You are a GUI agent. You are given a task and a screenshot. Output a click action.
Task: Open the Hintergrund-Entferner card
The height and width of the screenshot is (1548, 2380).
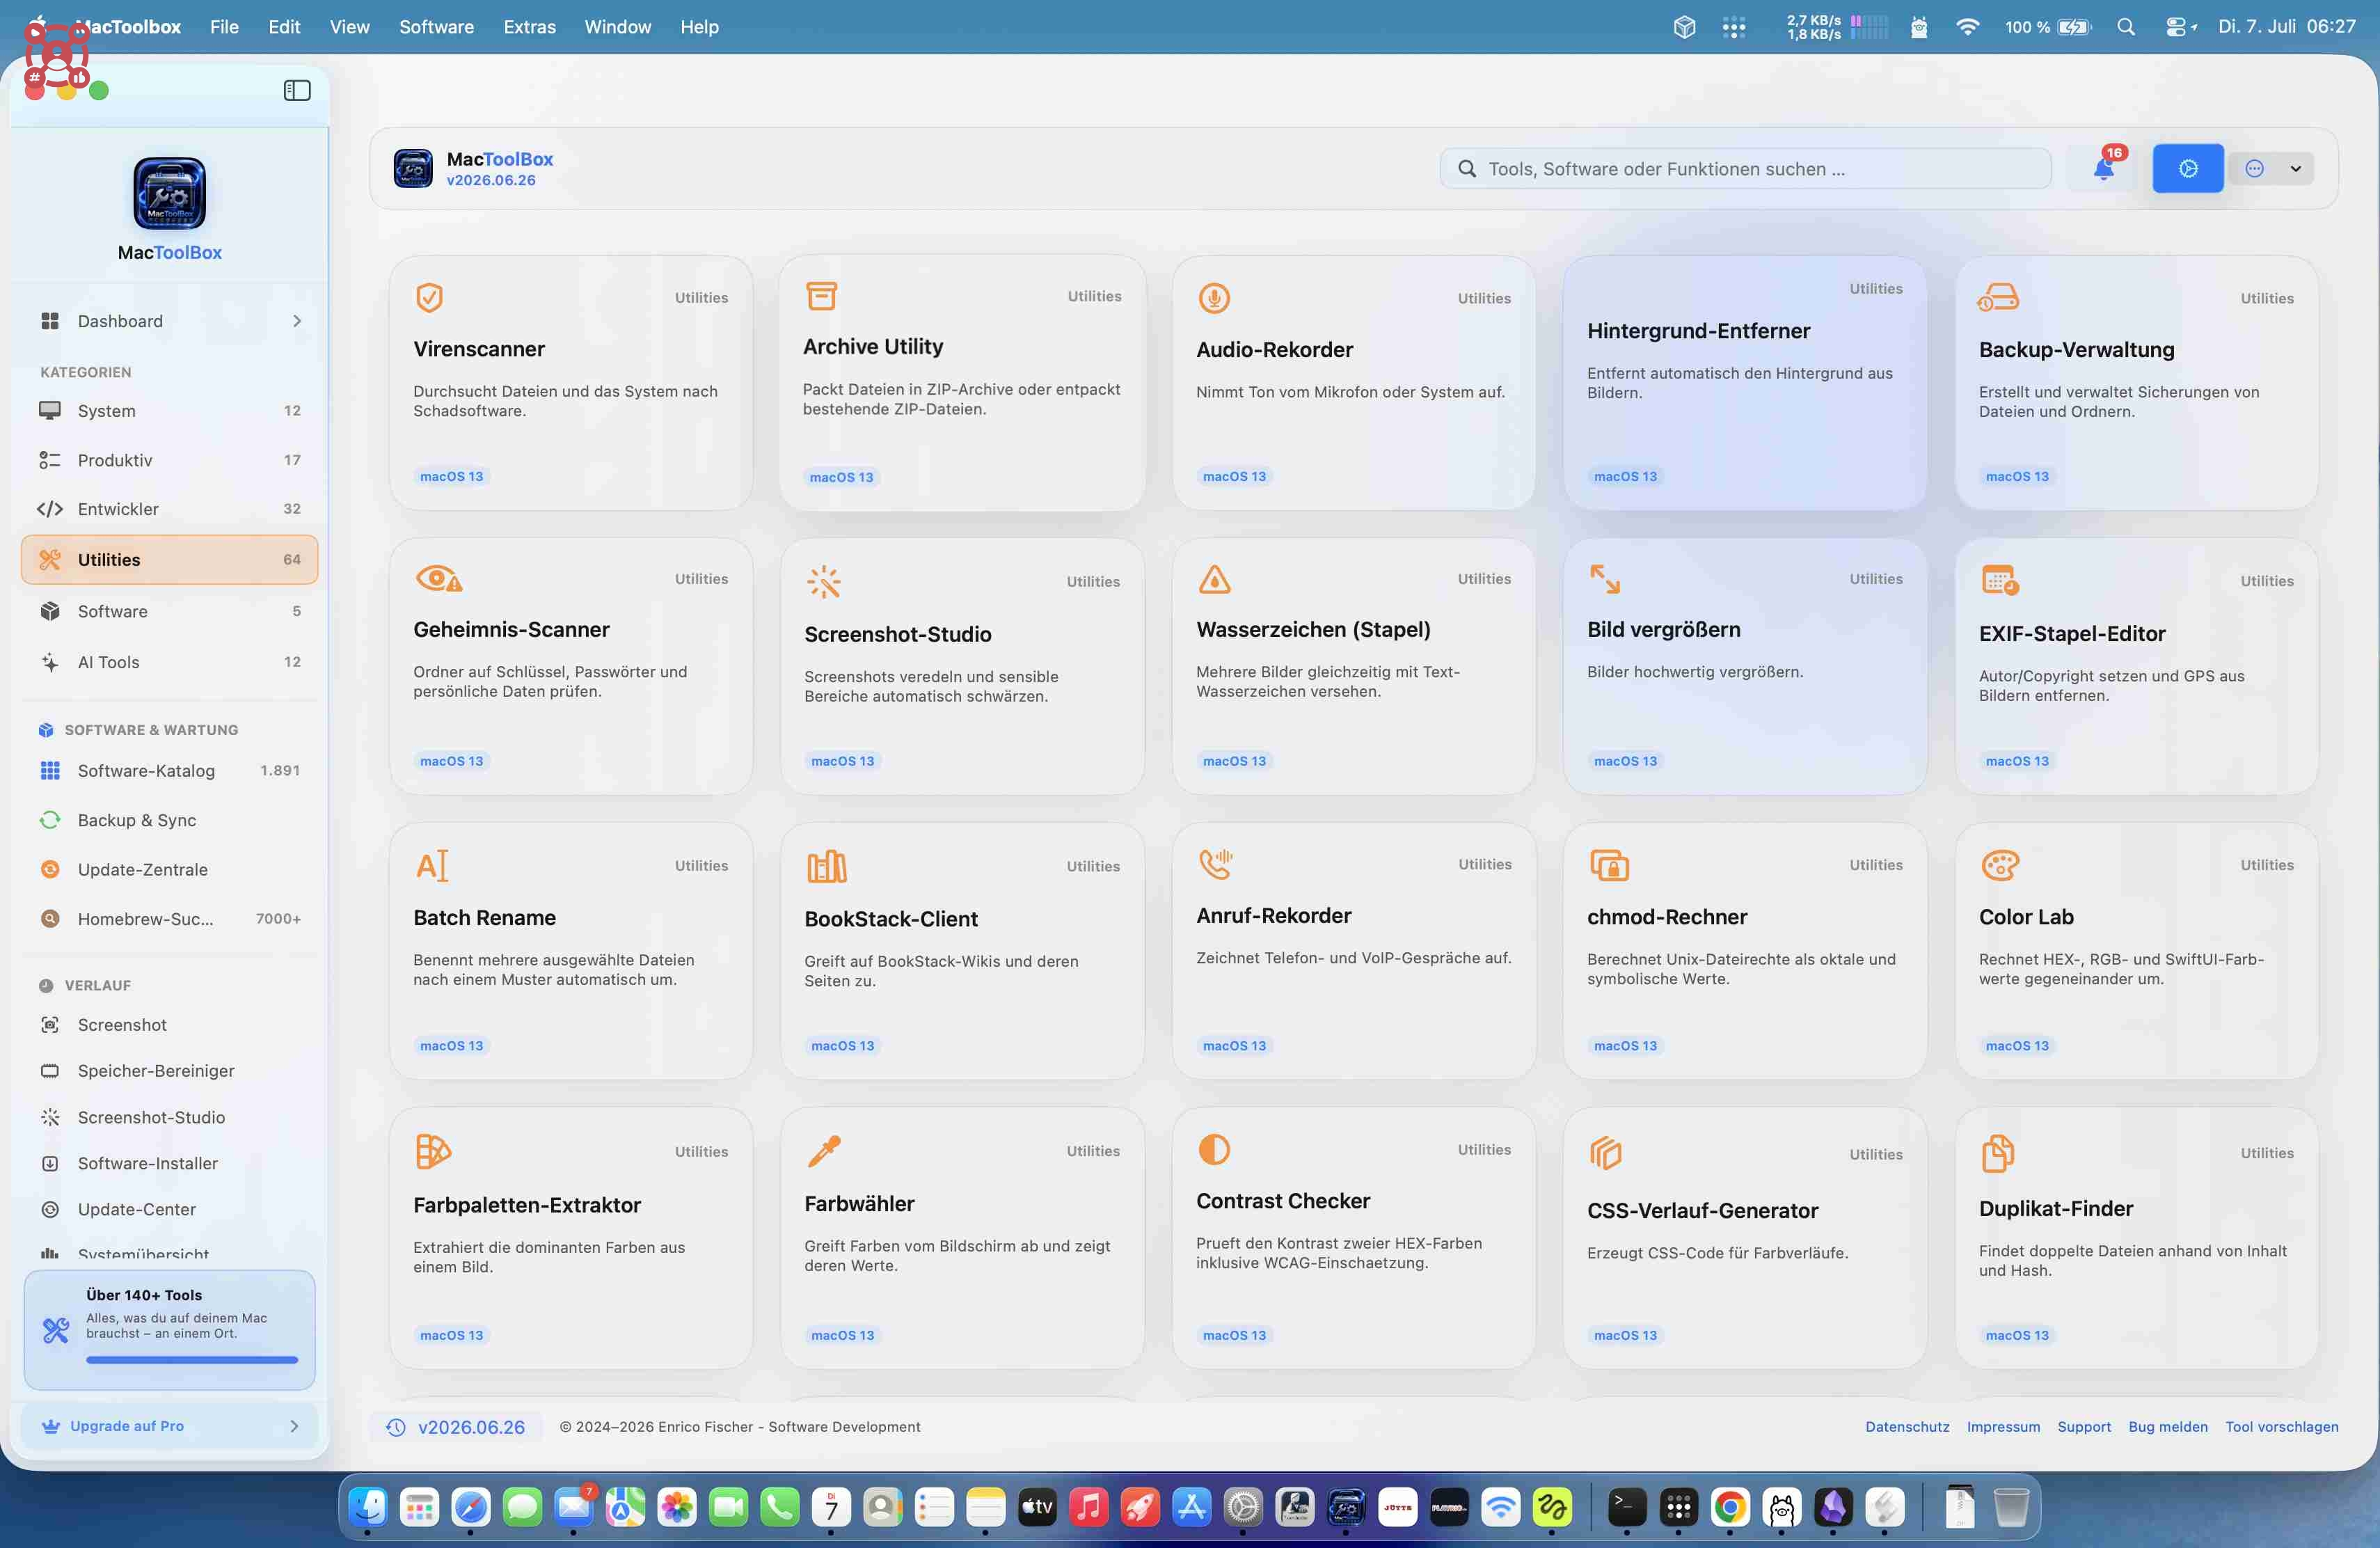coord(1744,383)
